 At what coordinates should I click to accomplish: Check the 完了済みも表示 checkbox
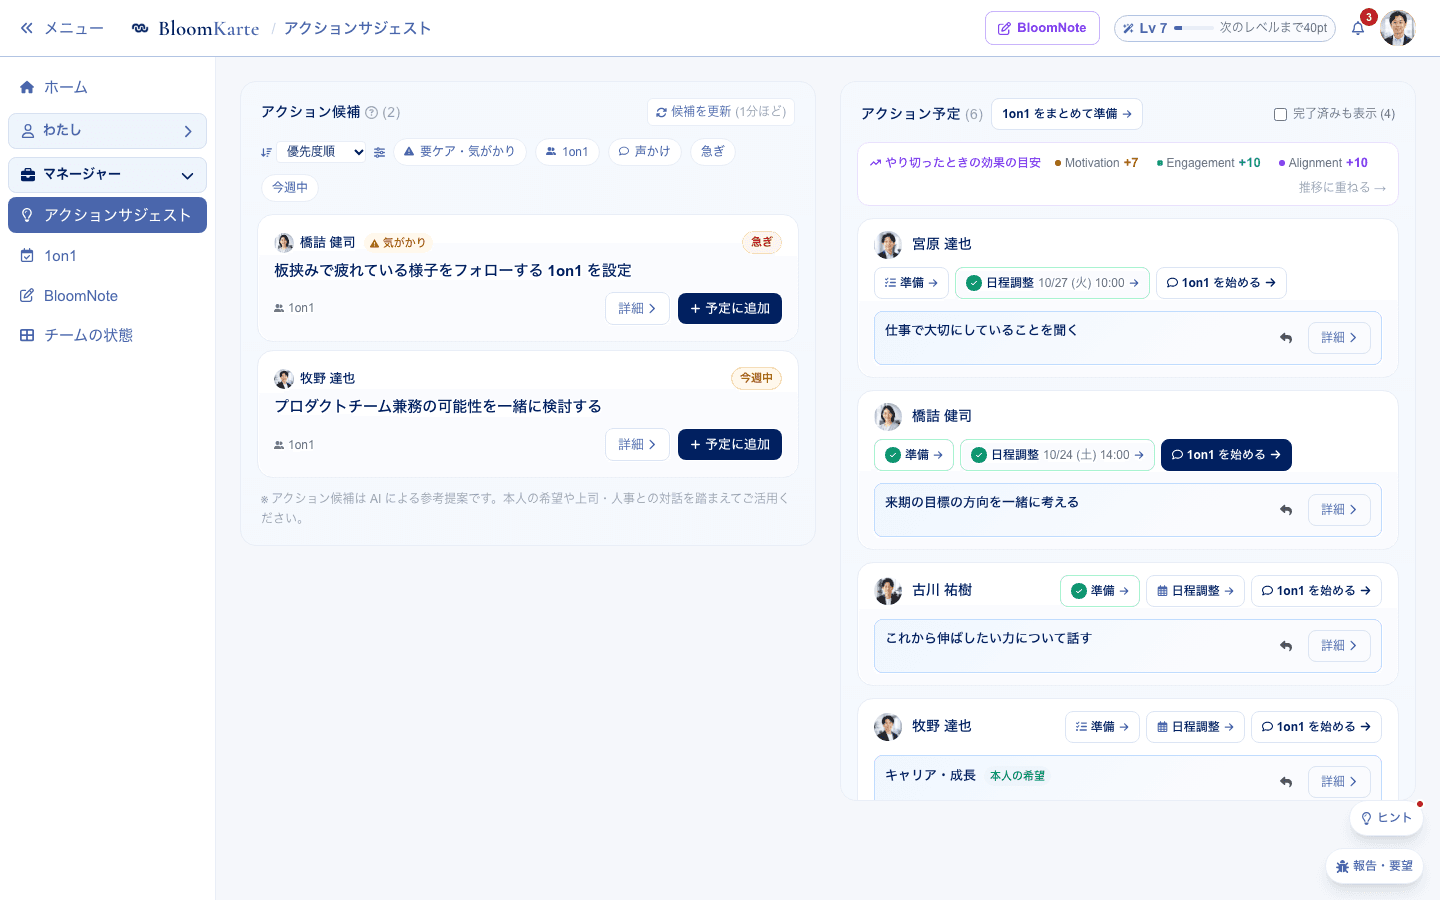click(x=1280, y=114)
